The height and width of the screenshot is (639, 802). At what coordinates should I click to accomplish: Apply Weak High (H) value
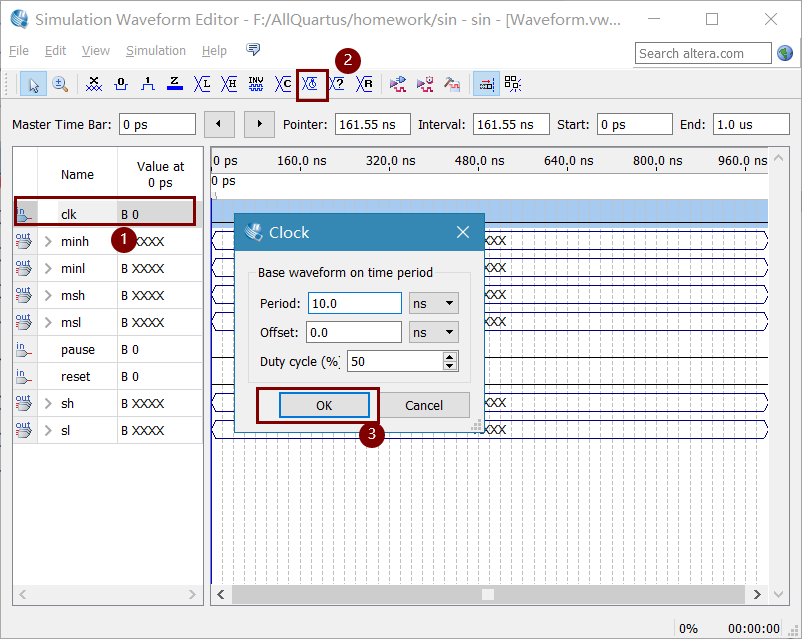[229, 84]
